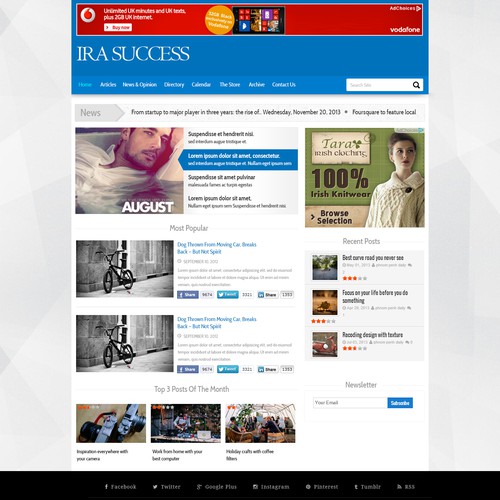Open the AdChoices icon in top banner
The image size is (500, 500).
click(x=418, y=8)
